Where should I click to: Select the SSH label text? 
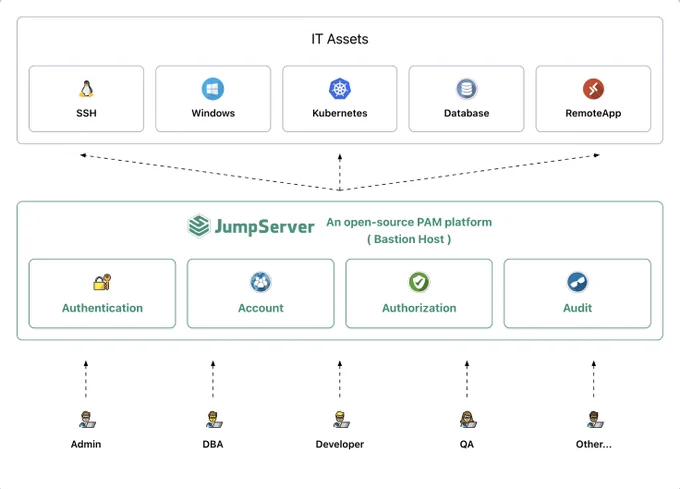click(x=86, y=113)
